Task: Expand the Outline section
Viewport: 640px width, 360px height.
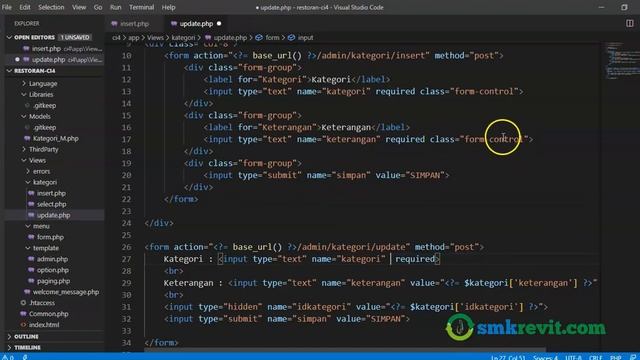Action: 9,337
